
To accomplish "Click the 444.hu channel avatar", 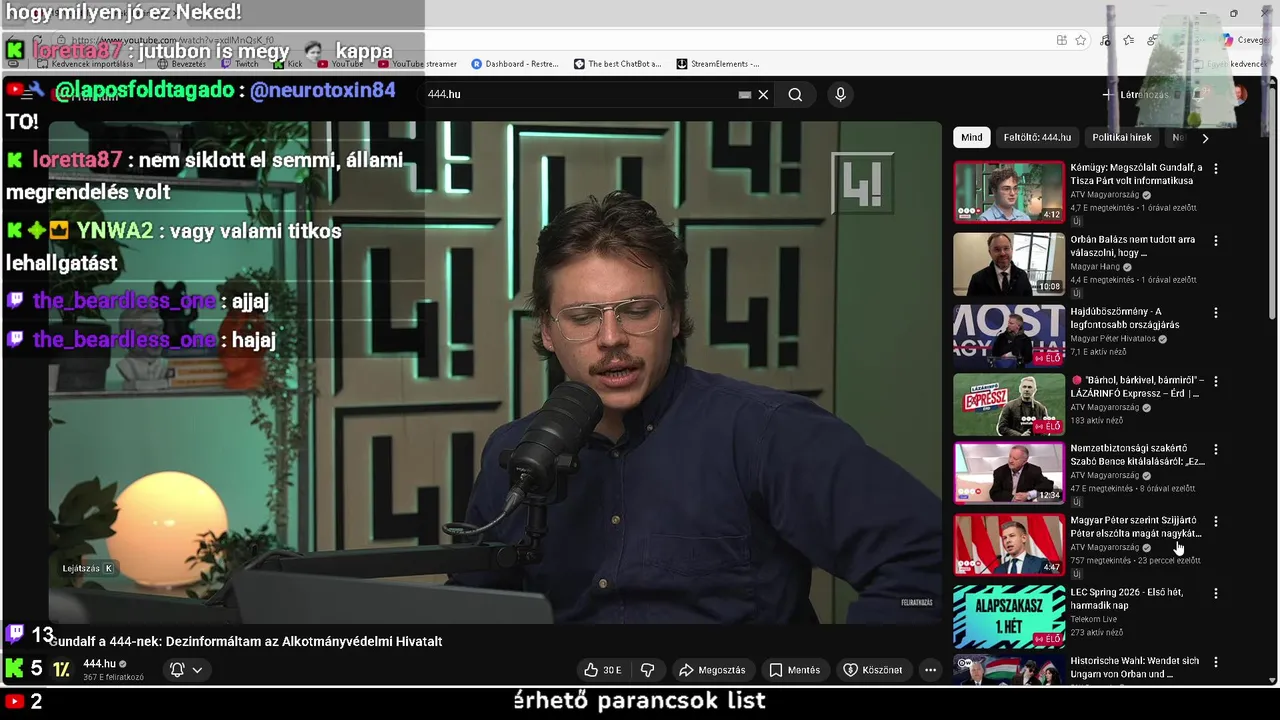I will (x=61, y=670).
